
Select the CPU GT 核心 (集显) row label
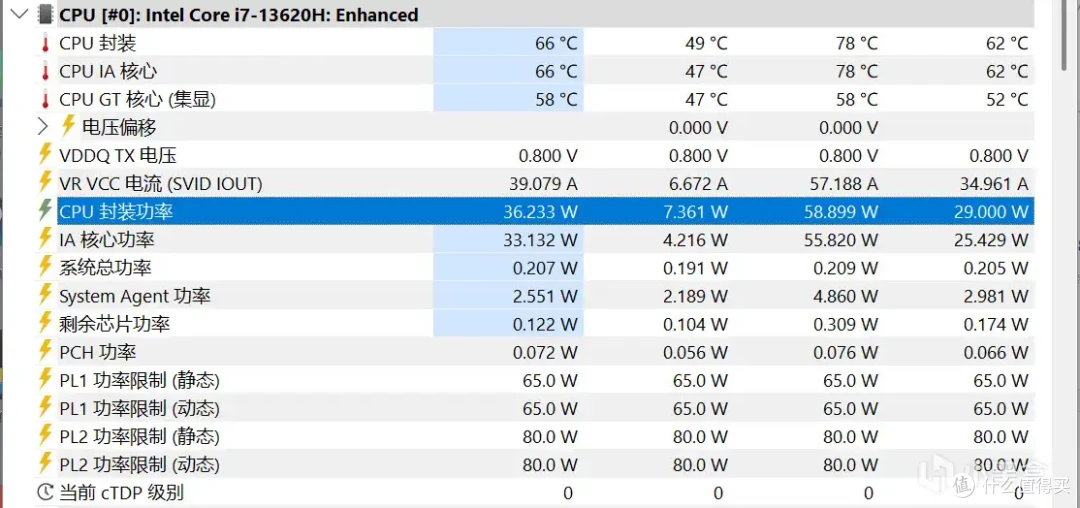(138, 100)
